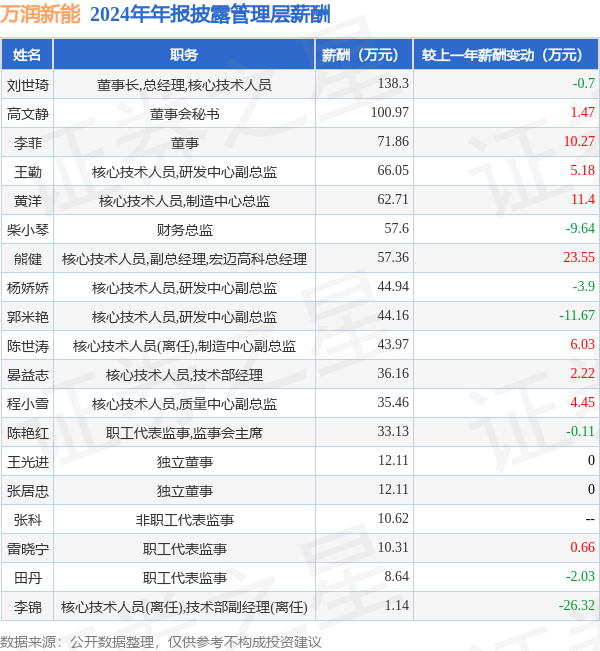The image size is (600, 651).
Task: Select the name 张科
Action: 28,520
